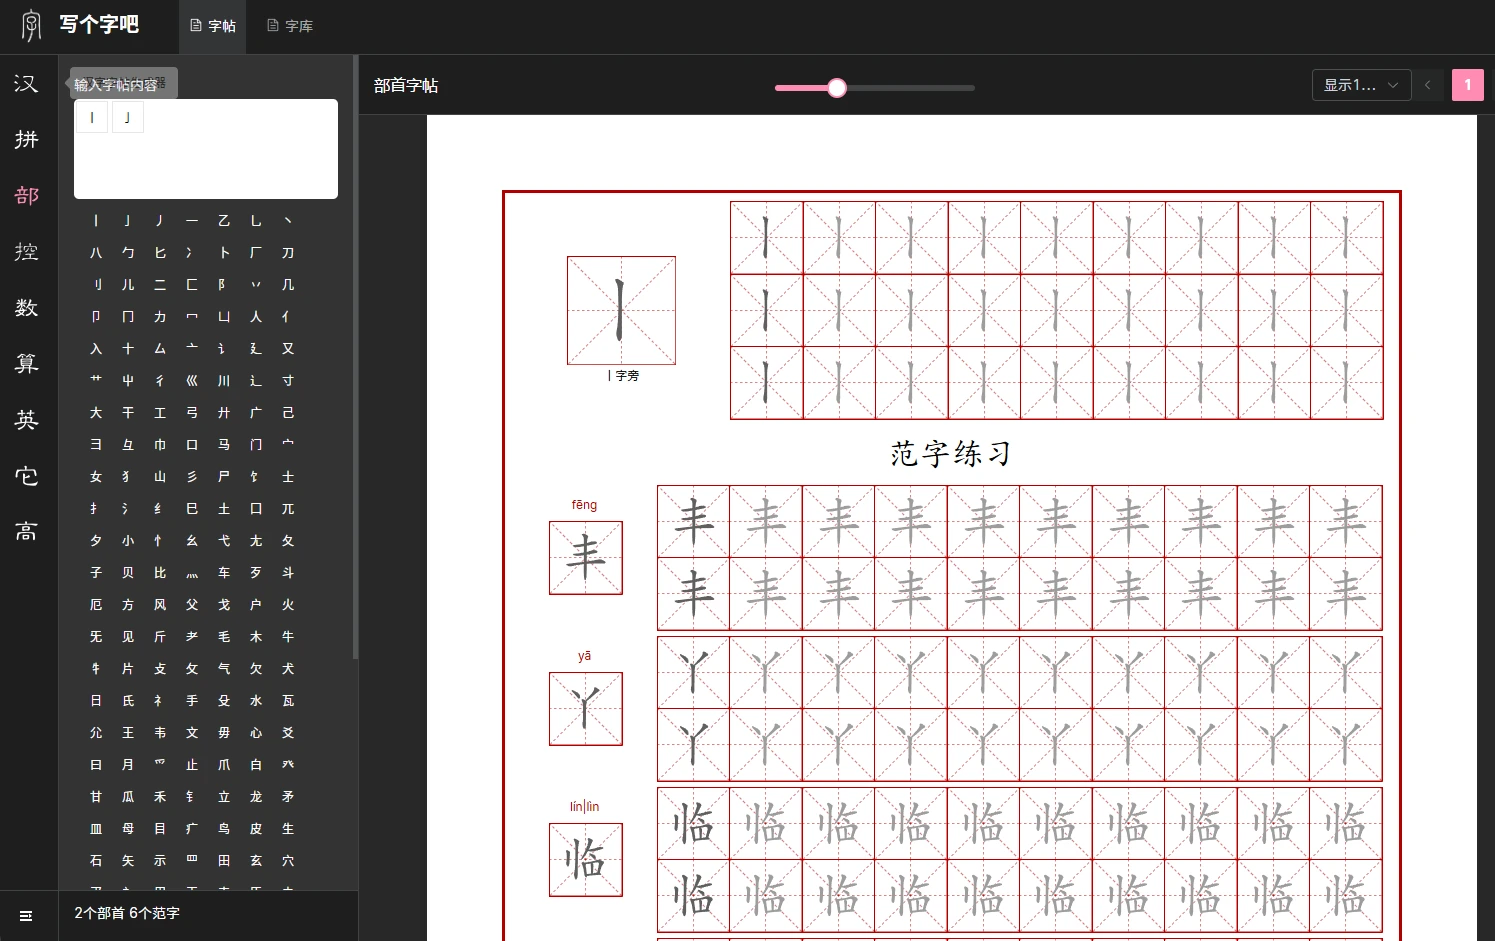Toggle the 山 radical in the radical grid

pos(160,477)
